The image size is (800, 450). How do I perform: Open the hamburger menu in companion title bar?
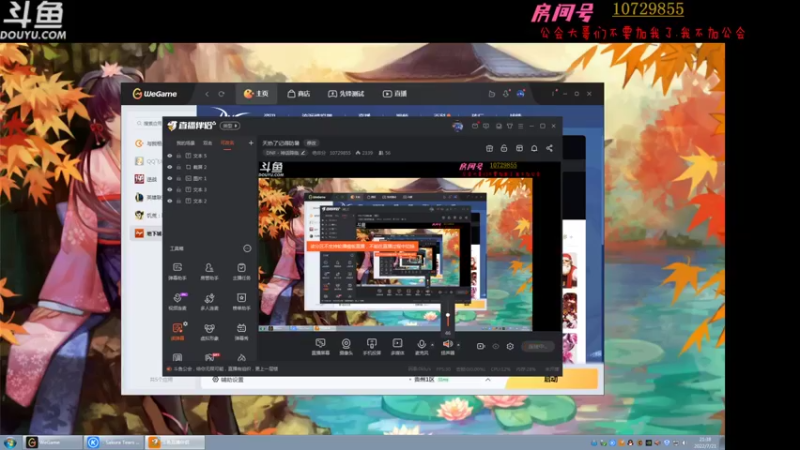point(520,126)
